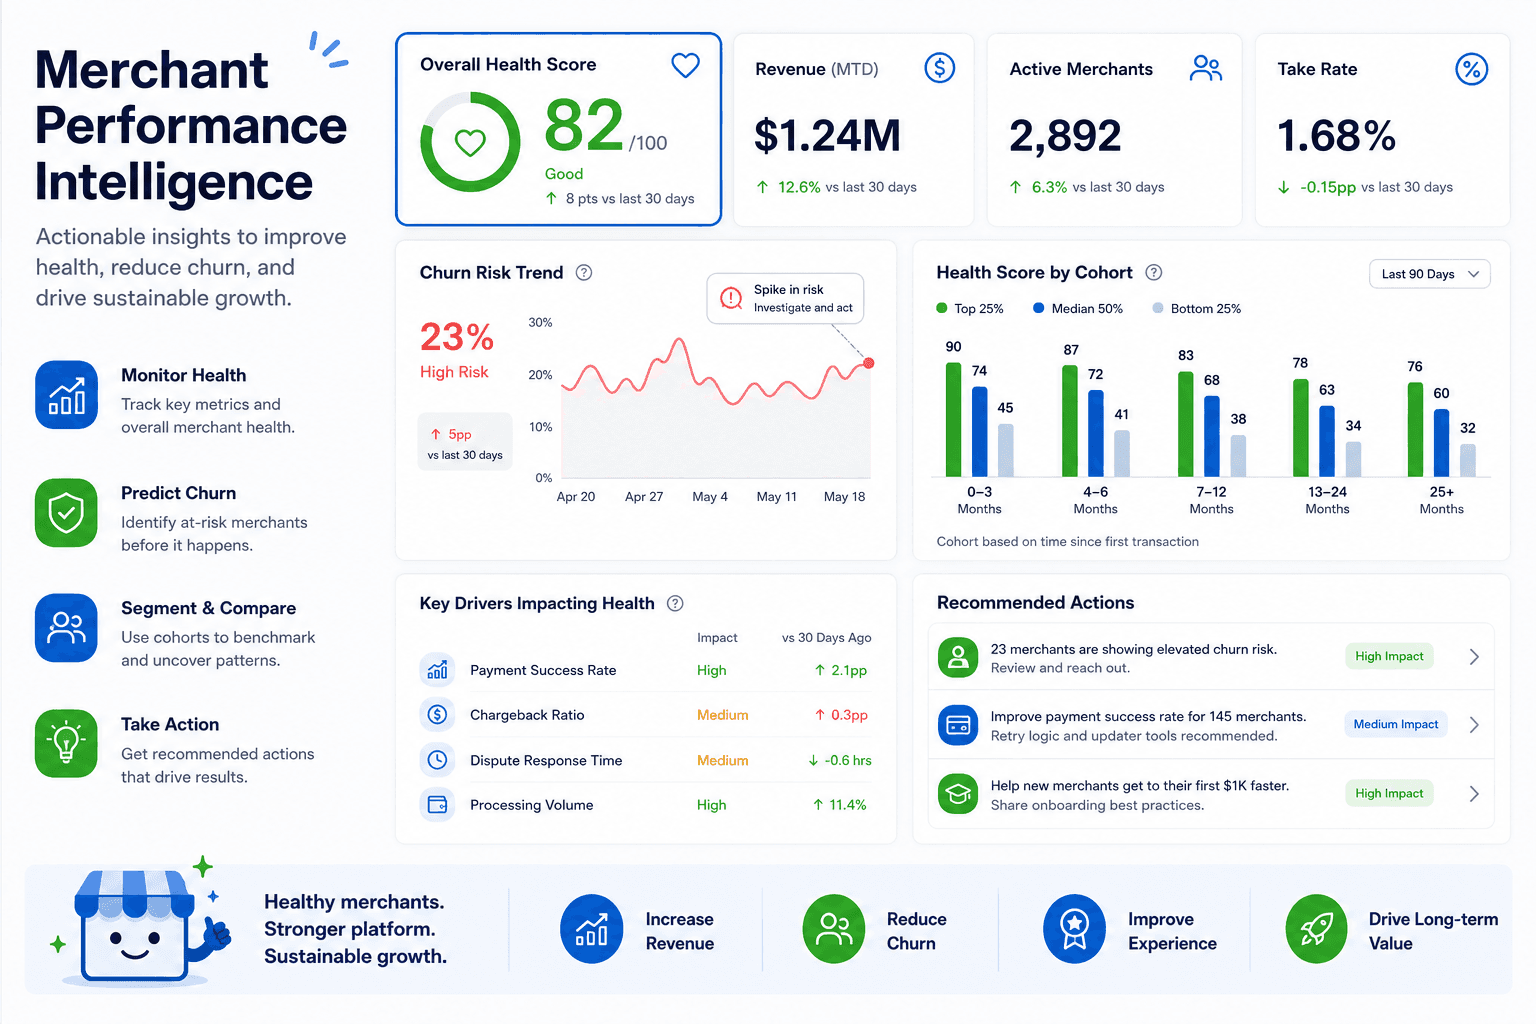Open help icon next to Health Score by Cohort
This screenshot has width=1536, height=1024.
(x=1153, y=272)
